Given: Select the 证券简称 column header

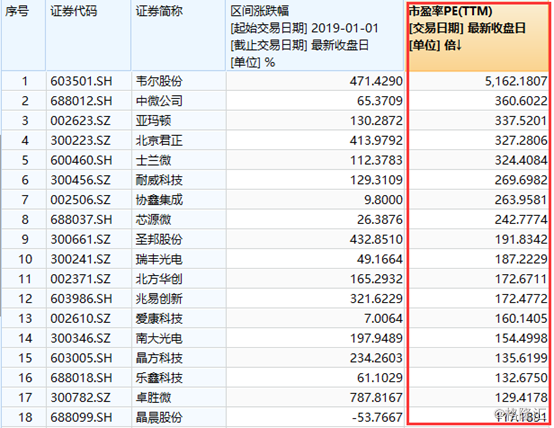Looking at the screenshot, I should click(x=178, y=36).
